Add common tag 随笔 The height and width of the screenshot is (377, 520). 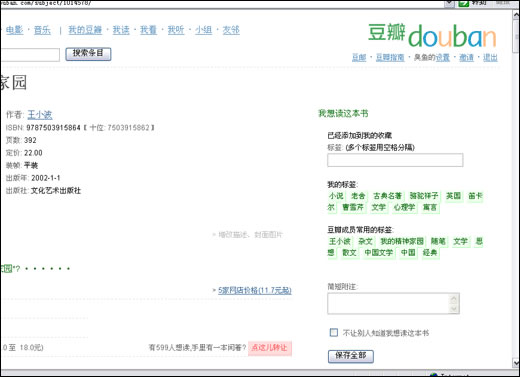pyautogui.click(x=438, y=241)
